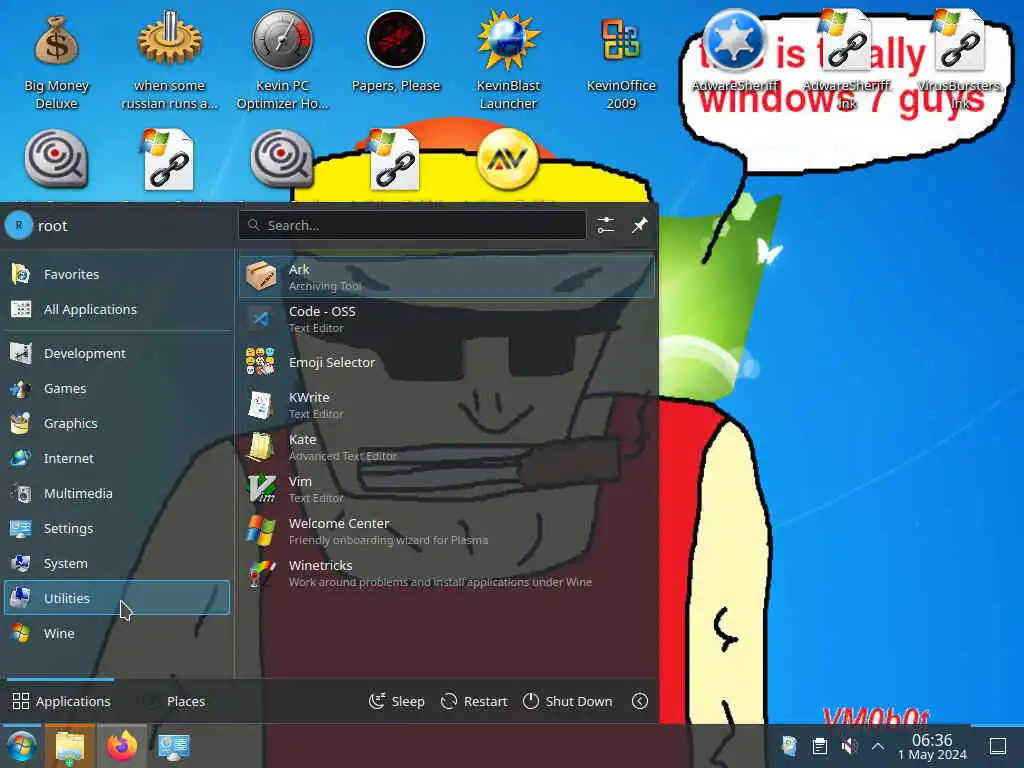This screenshot has height=768, width=1024.
Task: Select Games category
Action: tap(118, 389)
